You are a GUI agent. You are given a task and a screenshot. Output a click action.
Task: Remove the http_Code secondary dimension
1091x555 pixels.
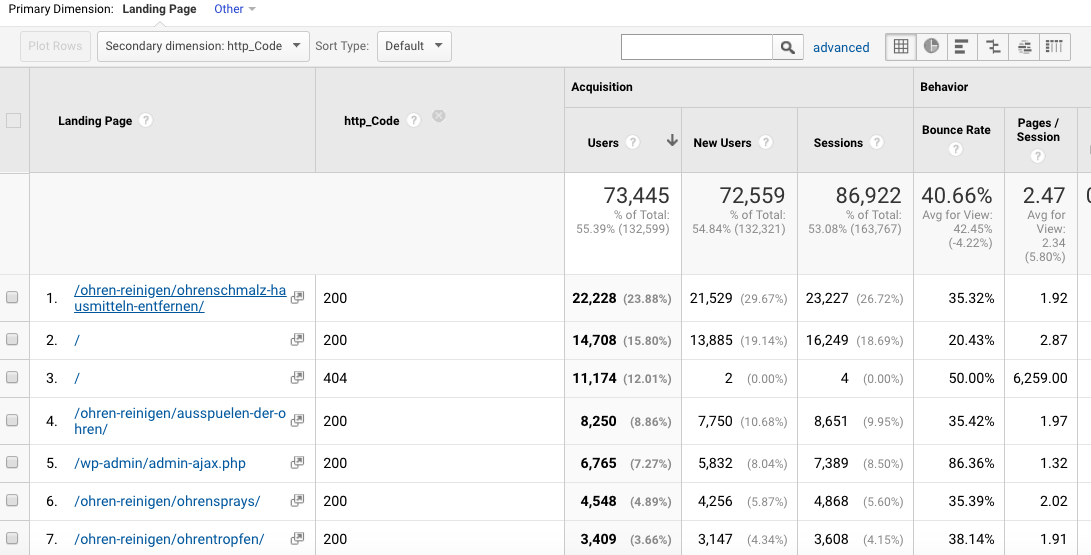point(438,117)
